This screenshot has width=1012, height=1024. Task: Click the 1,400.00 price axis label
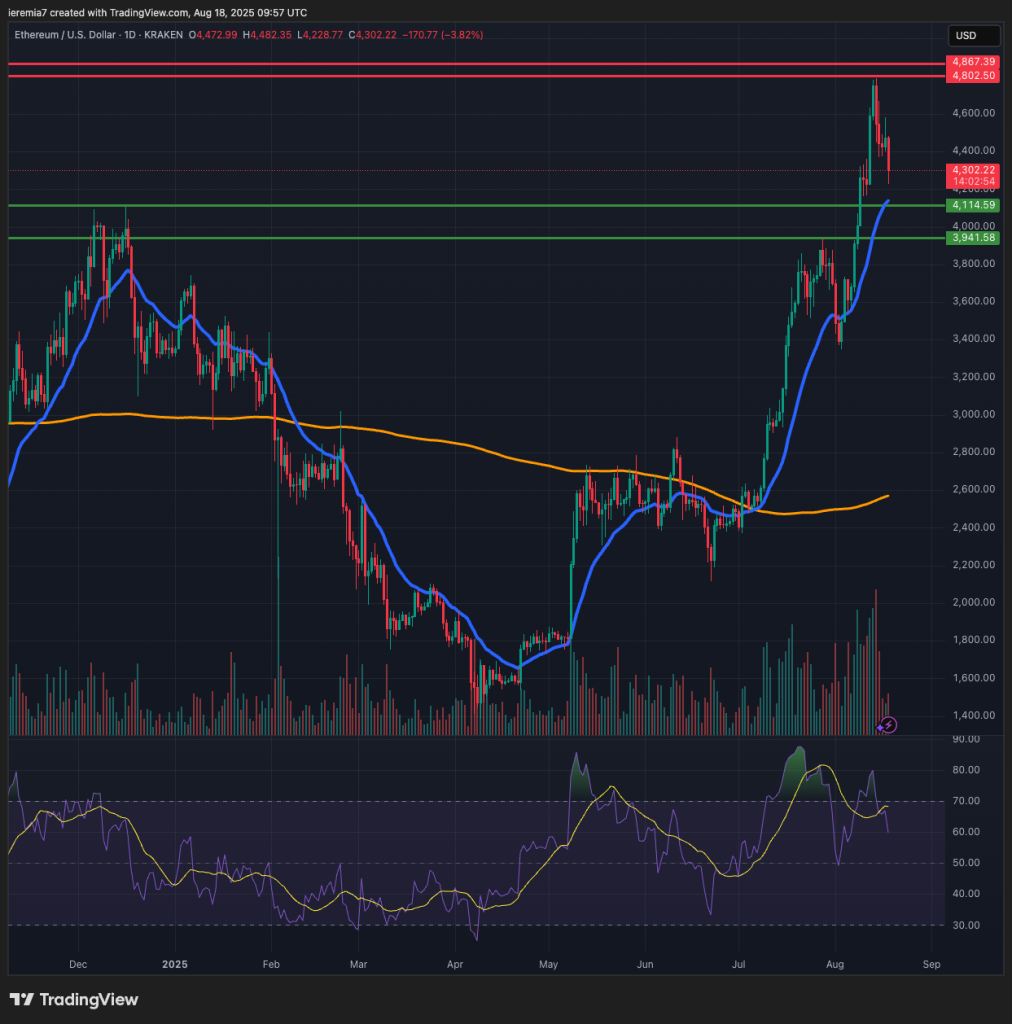973,715
